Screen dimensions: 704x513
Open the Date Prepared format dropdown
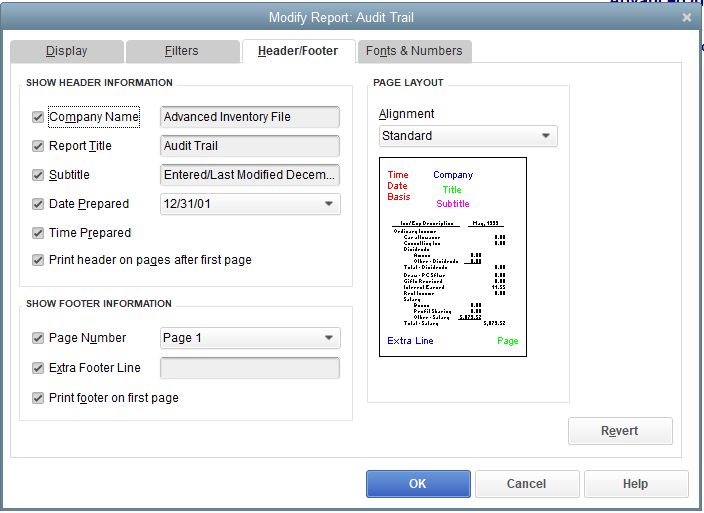pos(250,204)
